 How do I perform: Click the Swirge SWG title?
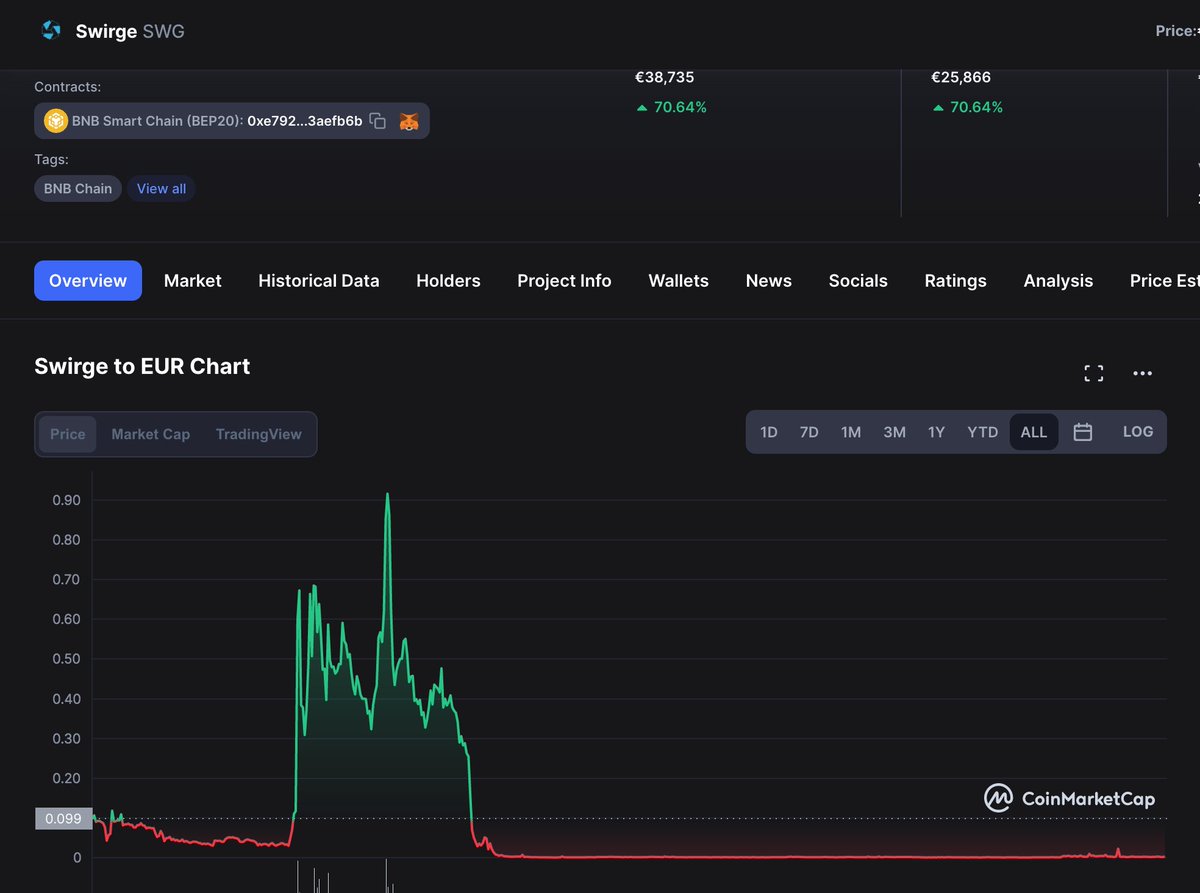tap(130, 31)
